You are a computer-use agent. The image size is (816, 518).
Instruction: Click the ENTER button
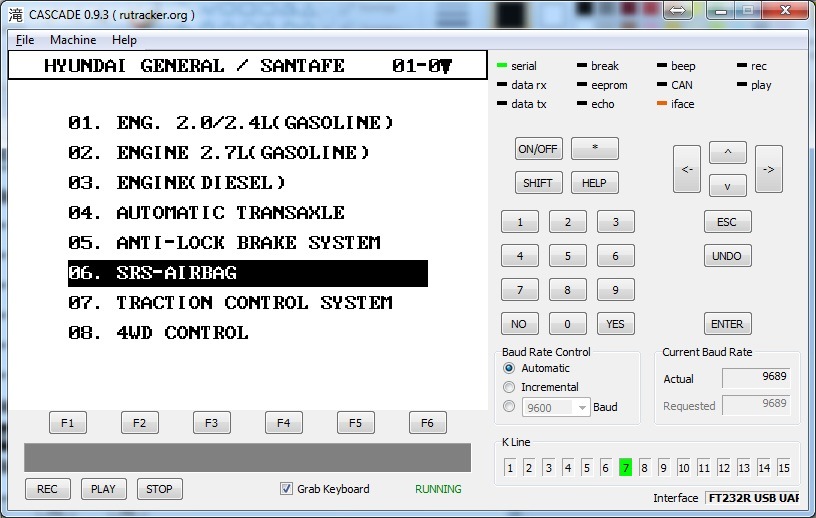coord(727,324)
